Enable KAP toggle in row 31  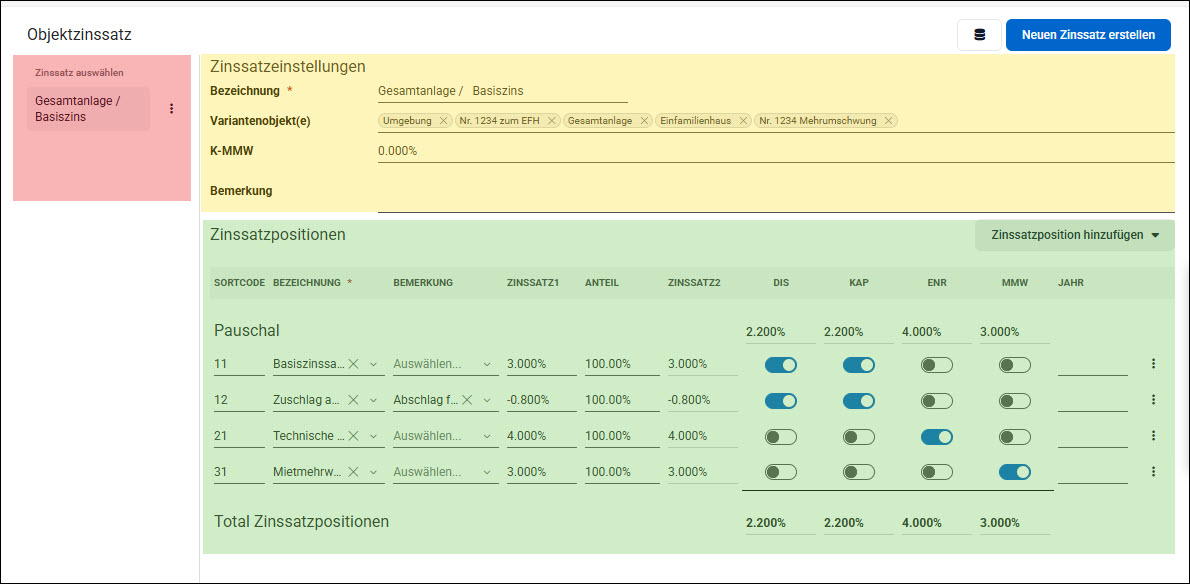click(859, 472)
